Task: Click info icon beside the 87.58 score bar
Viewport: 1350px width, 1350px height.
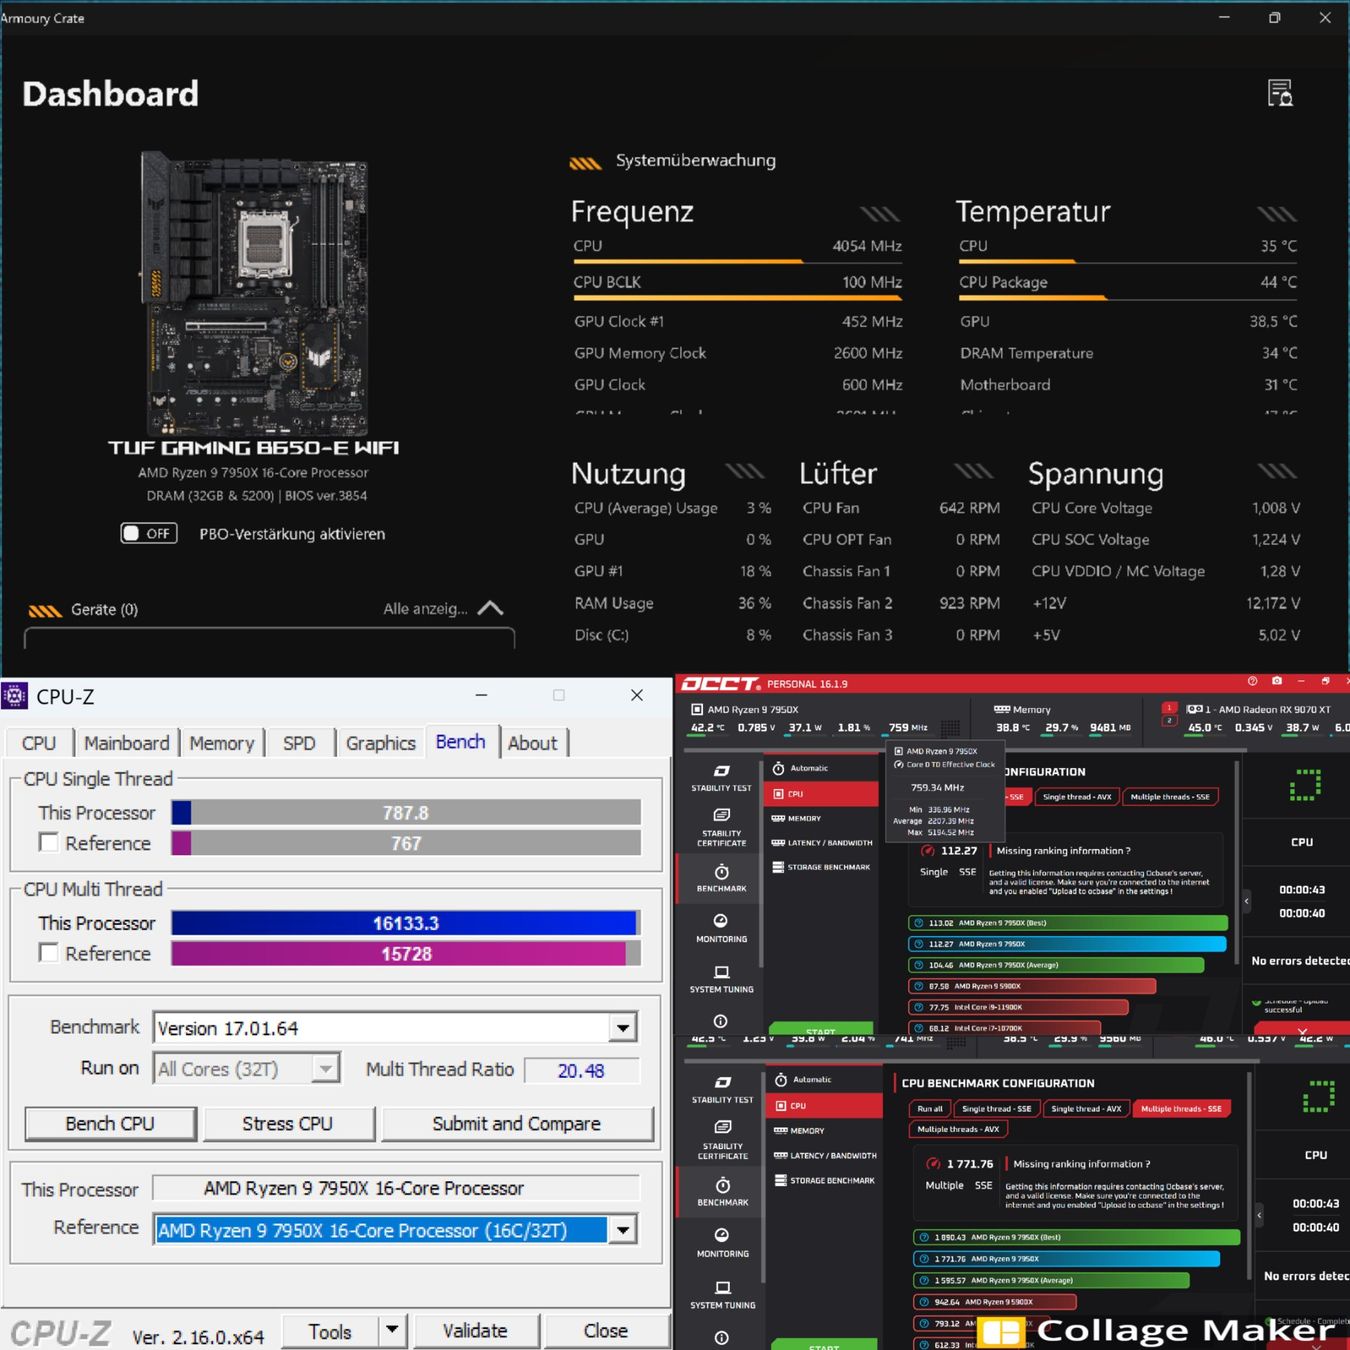Action: click(x=919, y=986)
